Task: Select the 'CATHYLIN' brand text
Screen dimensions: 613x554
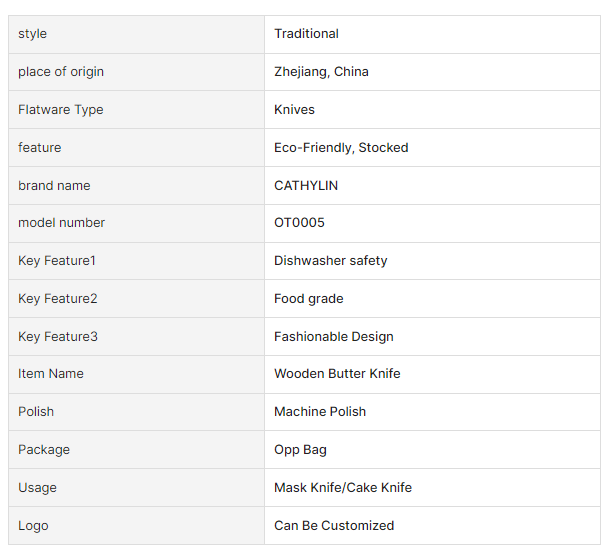Action: (x=306, y=186)
